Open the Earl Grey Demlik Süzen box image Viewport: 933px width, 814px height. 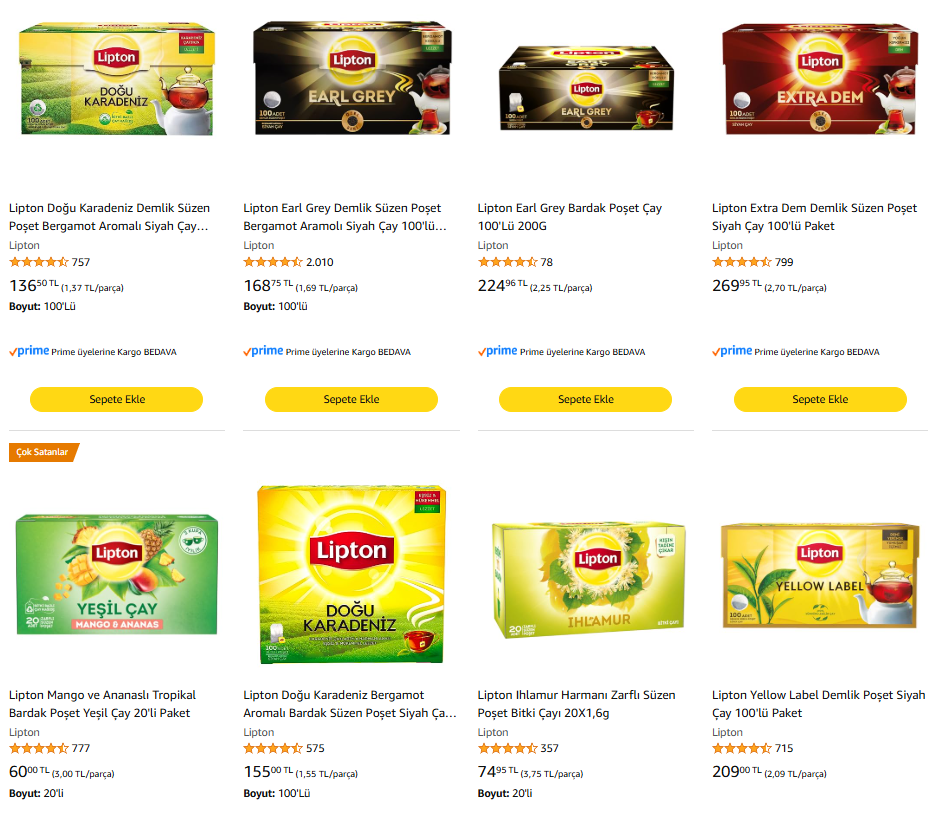[x=352, y=77]
